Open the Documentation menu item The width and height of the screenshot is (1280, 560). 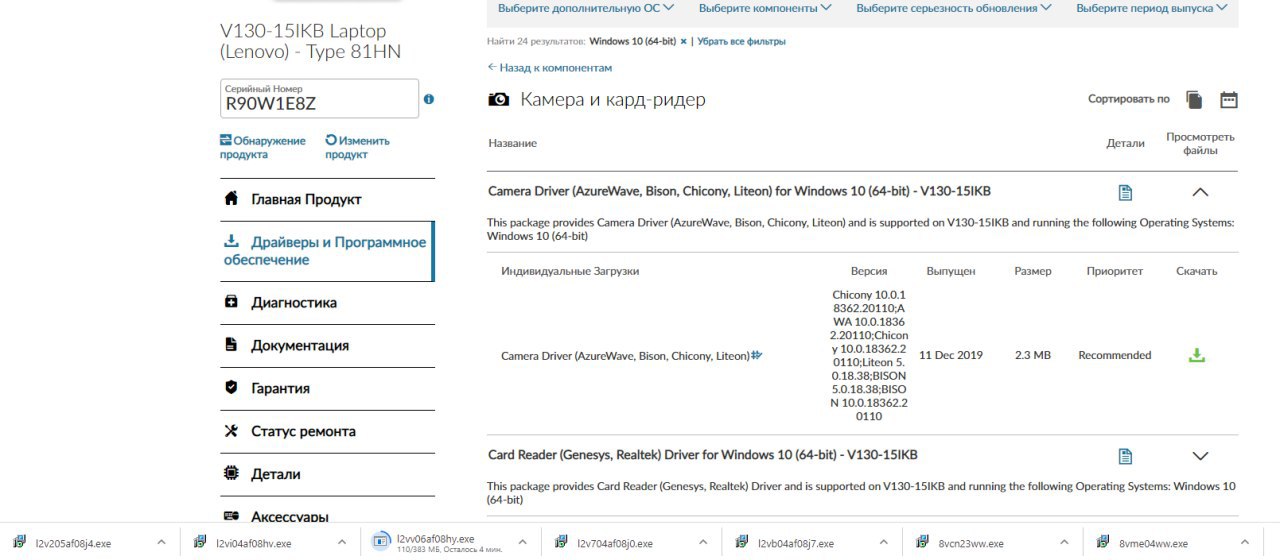pyautogui.click(x=327, y=345)
